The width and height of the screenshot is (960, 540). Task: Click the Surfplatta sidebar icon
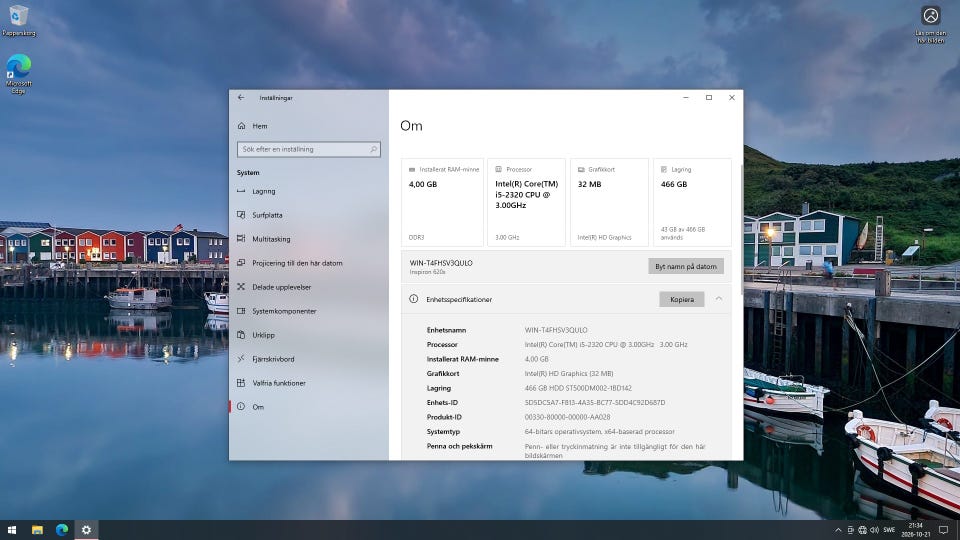click(x=241, y=215)
